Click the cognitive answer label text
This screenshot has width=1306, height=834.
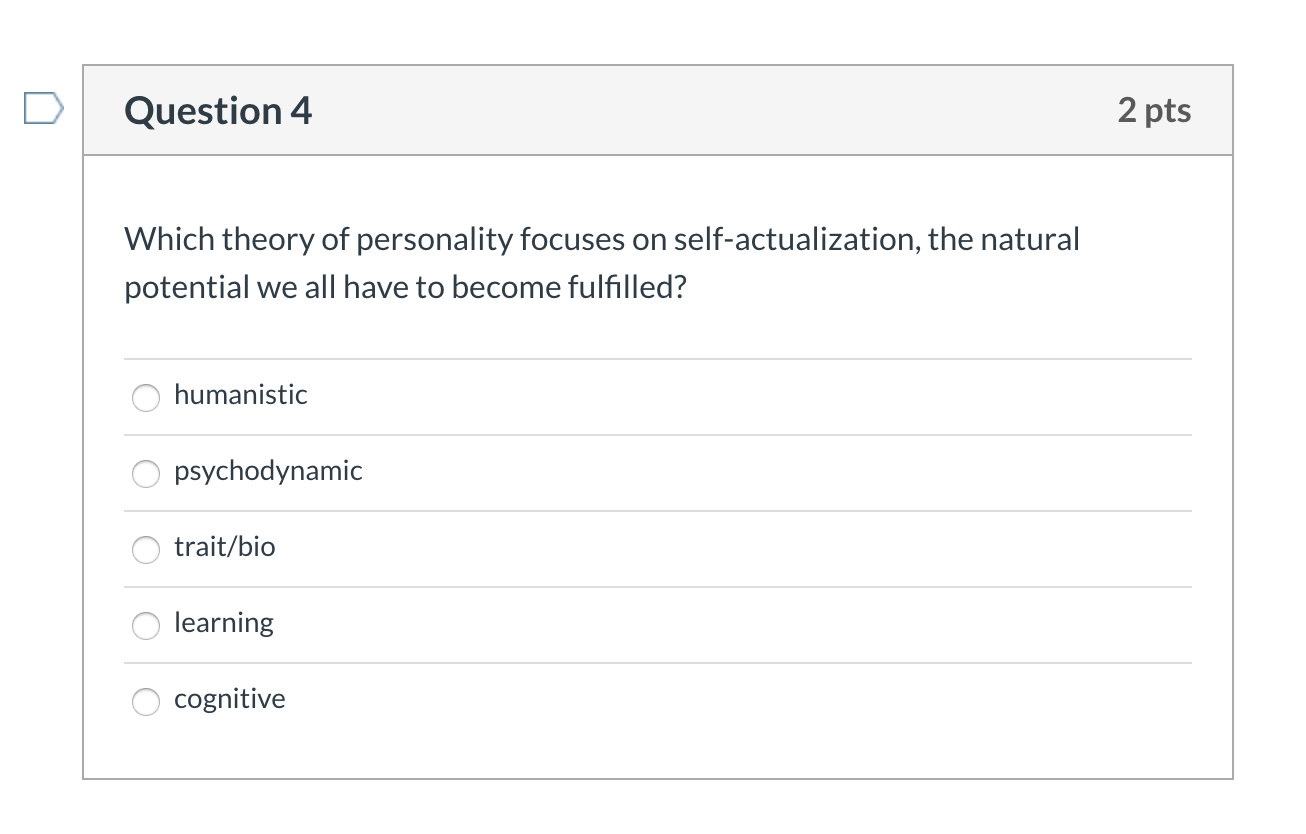pos(229,698)
